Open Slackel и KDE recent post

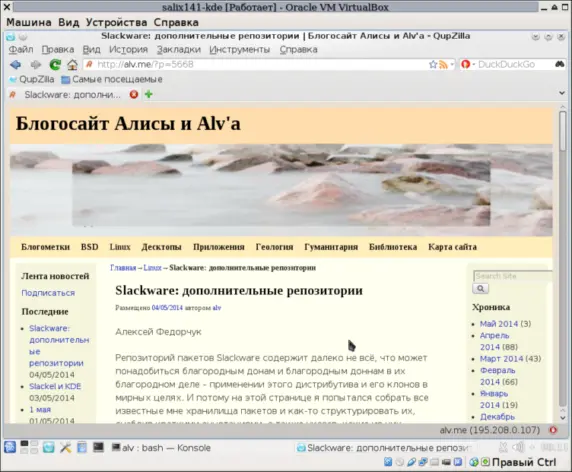pyautogui.click(x=55, y=386)
